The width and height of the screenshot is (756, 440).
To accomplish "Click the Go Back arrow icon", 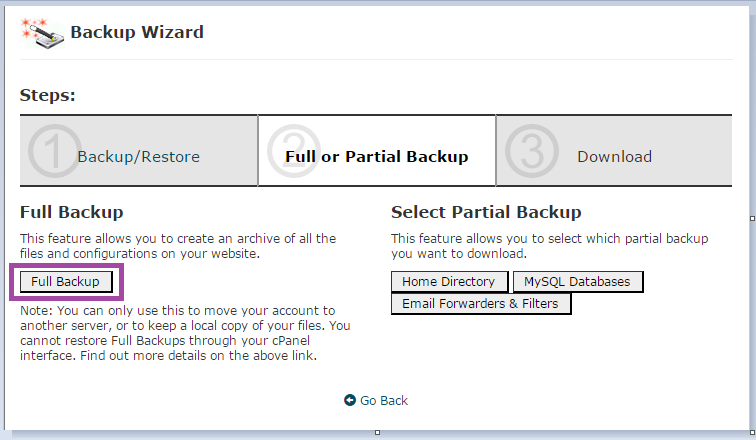I will click(350, 400).
